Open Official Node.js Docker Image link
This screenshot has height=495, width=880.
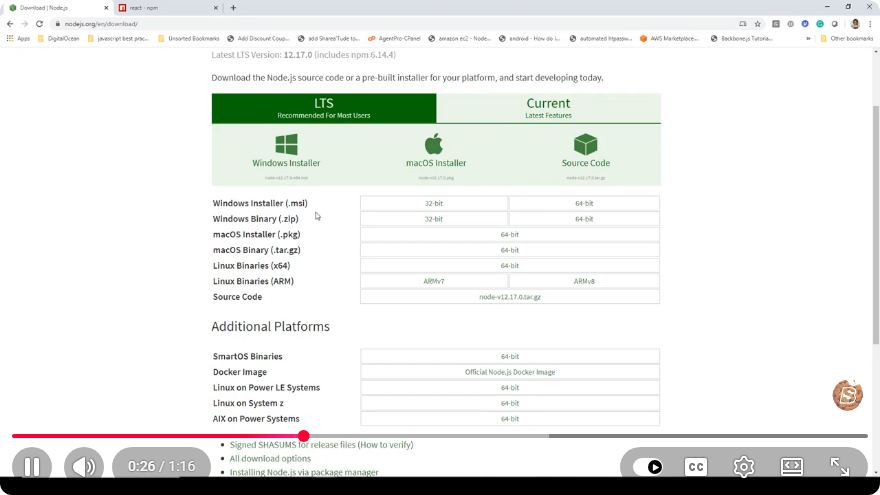click(510, 372)
